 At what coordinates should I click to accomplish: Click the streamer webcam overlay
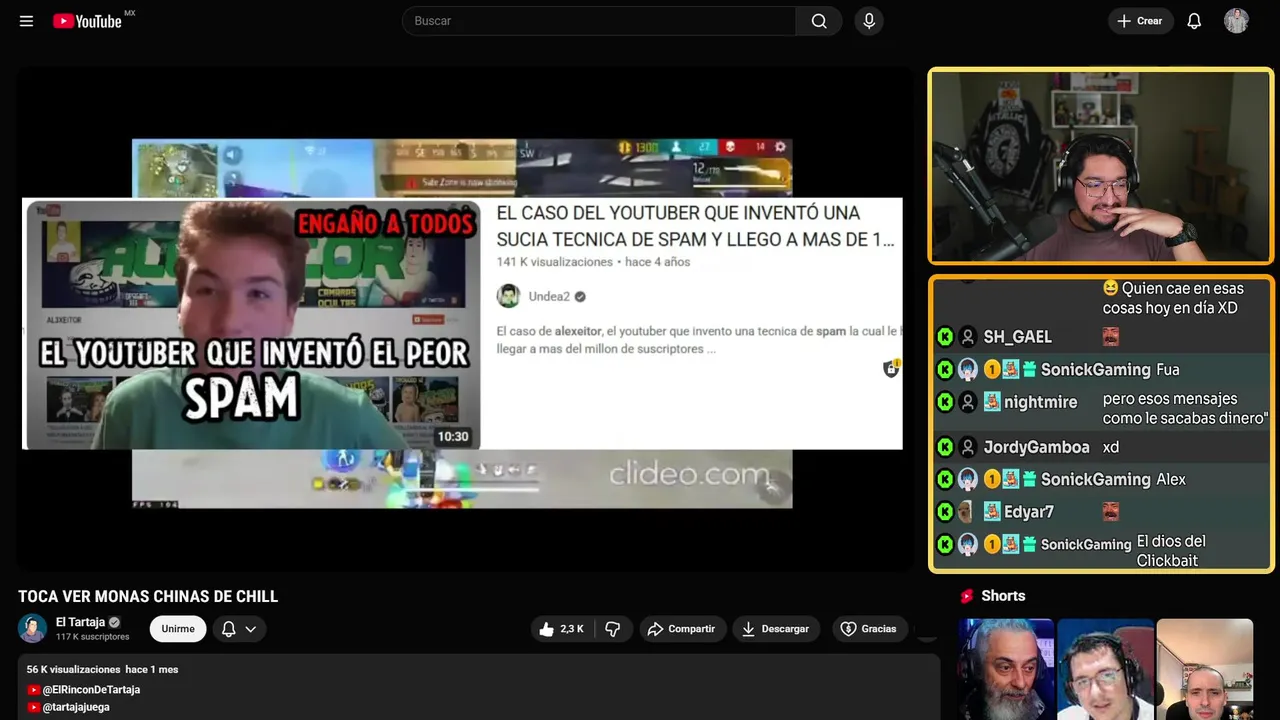1101,166
